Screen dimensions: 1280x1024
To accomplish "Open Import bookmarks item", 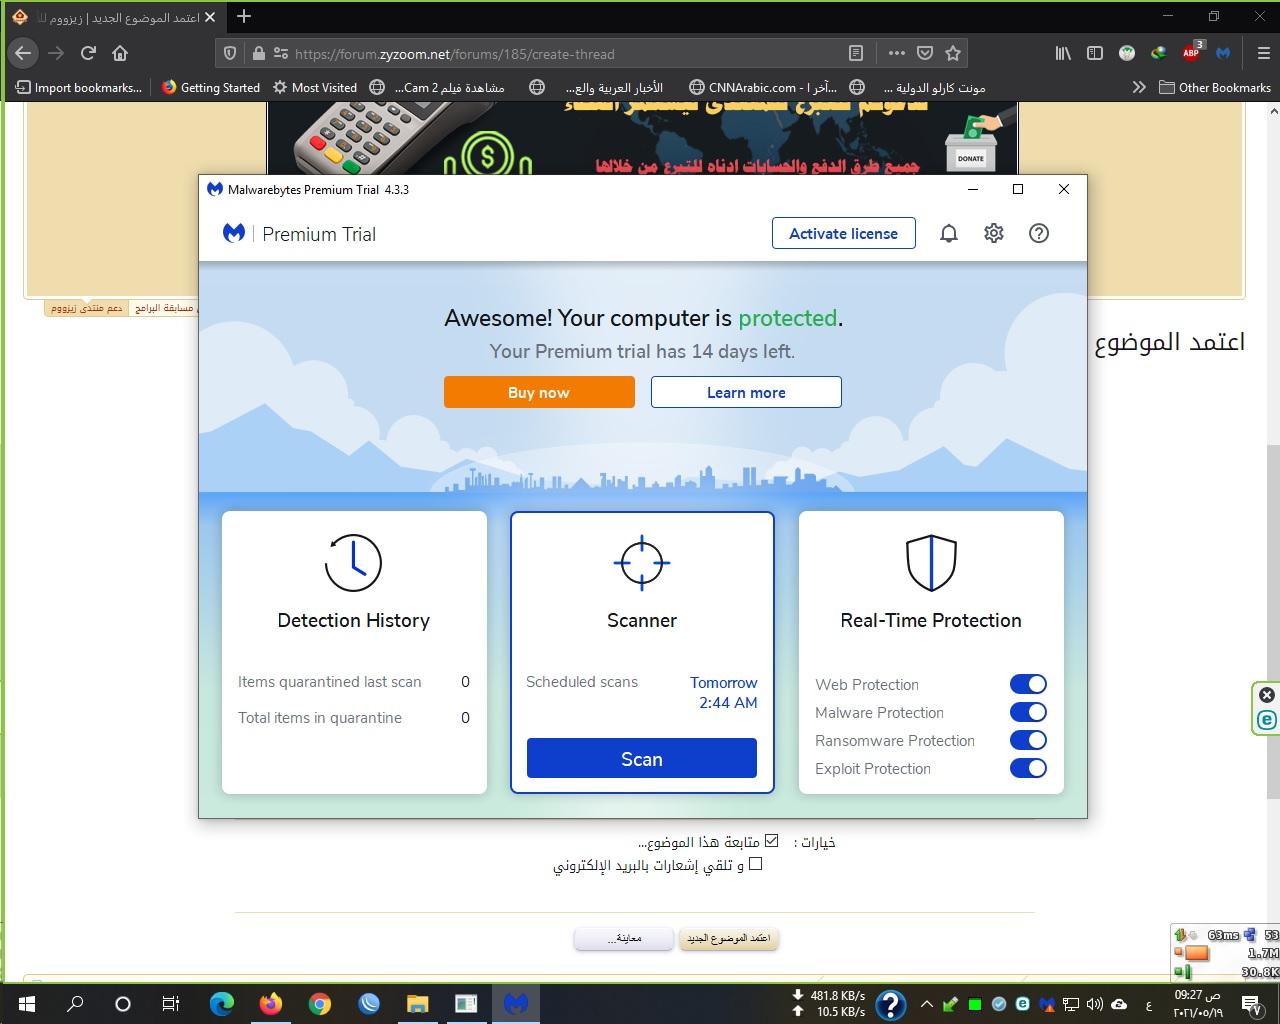I will pyautogui.click(x=79, y=87).
